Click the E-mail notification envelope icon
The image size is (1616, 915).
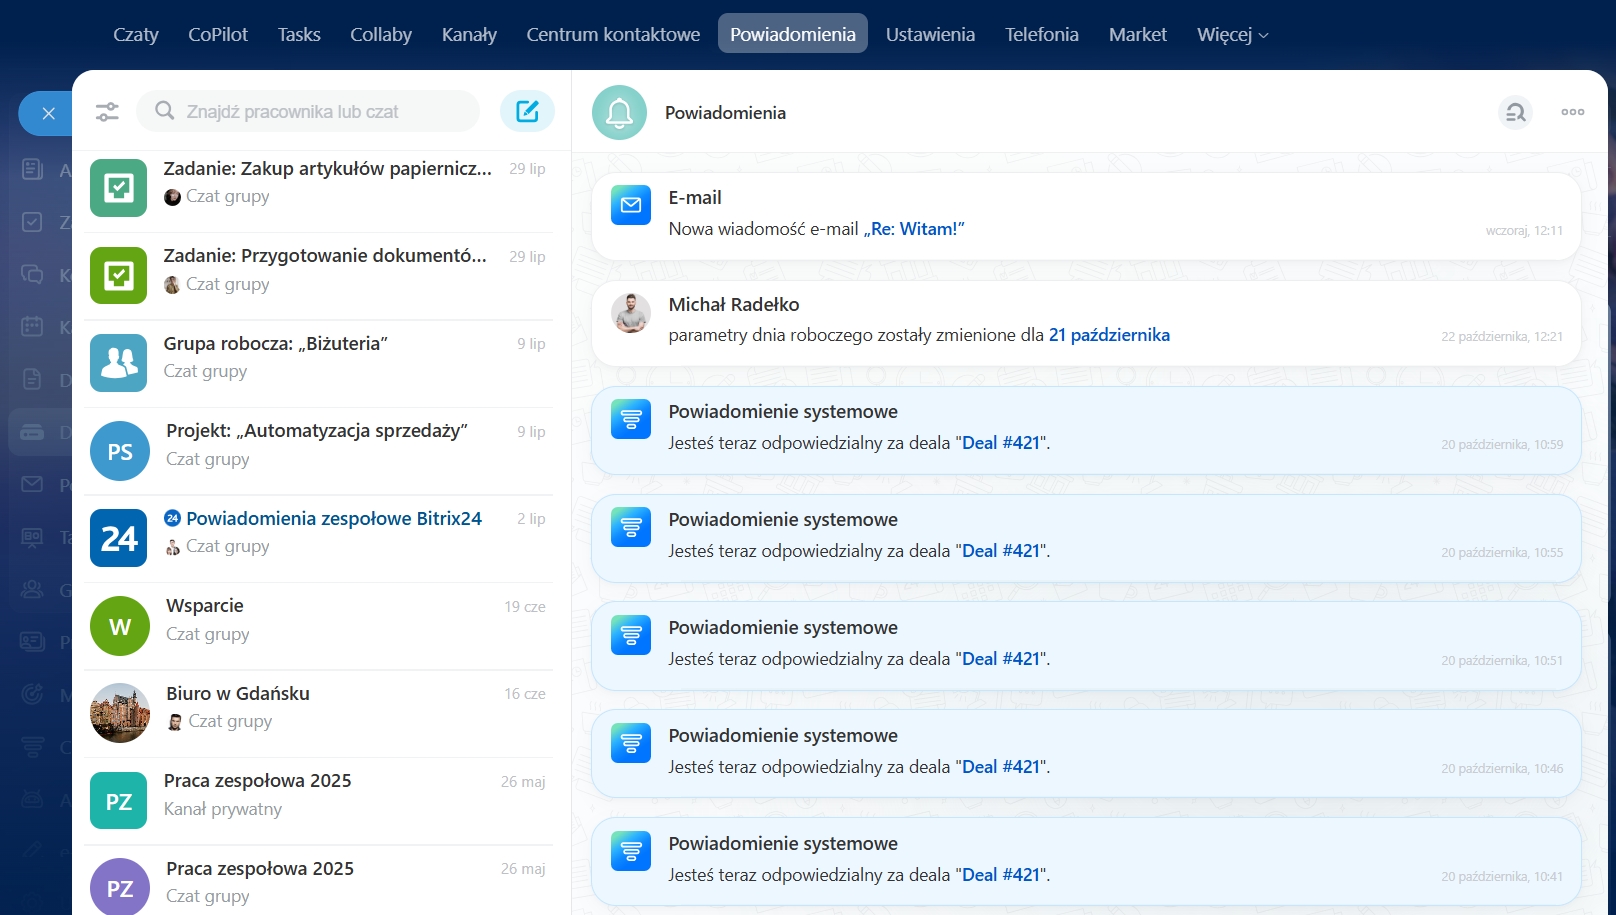tap(631, 205)
